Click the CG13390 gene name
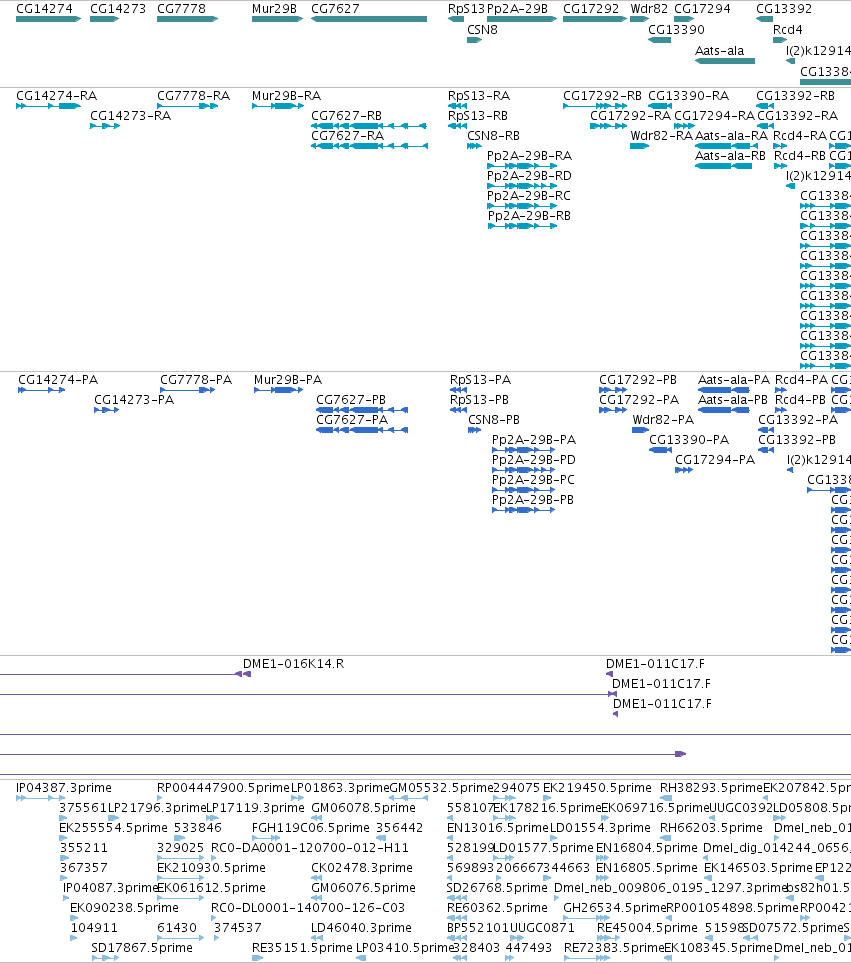 tap(676, 29)
